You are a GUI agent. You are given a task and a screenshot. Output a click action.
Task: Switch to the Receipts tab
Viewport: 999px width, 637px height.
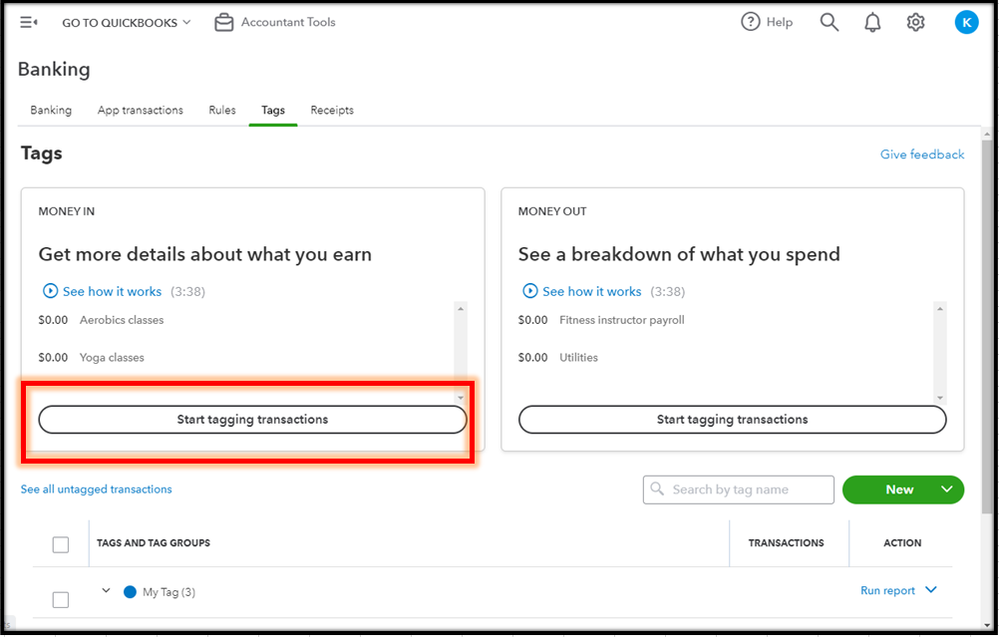pos(332,110)
